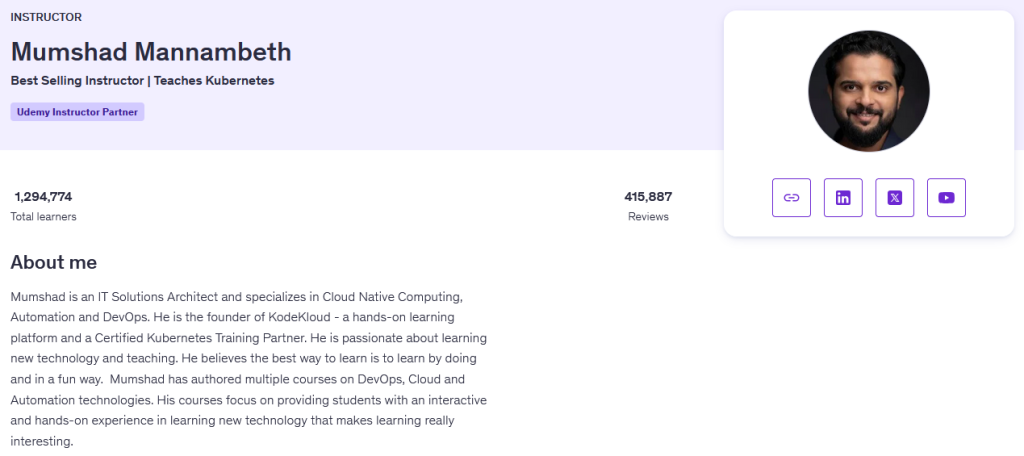Click the Mumshad Mannambeth name heading
This screenshot has height=456, width=1024.
pos(151,51)
